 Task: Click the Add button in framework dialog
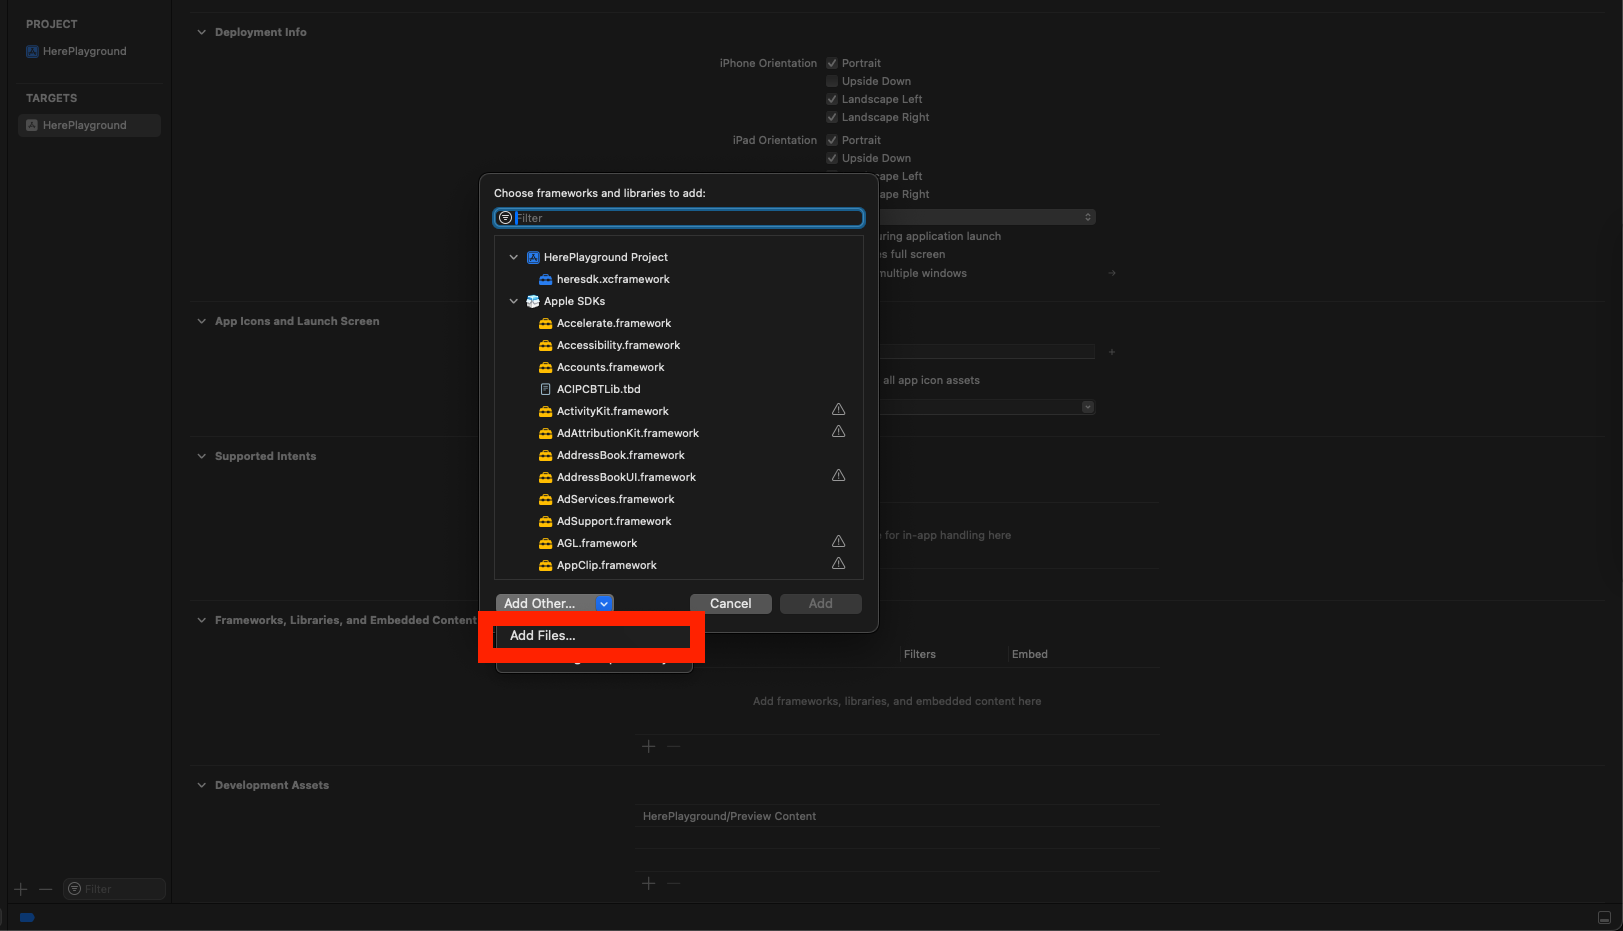coord(821,603)
